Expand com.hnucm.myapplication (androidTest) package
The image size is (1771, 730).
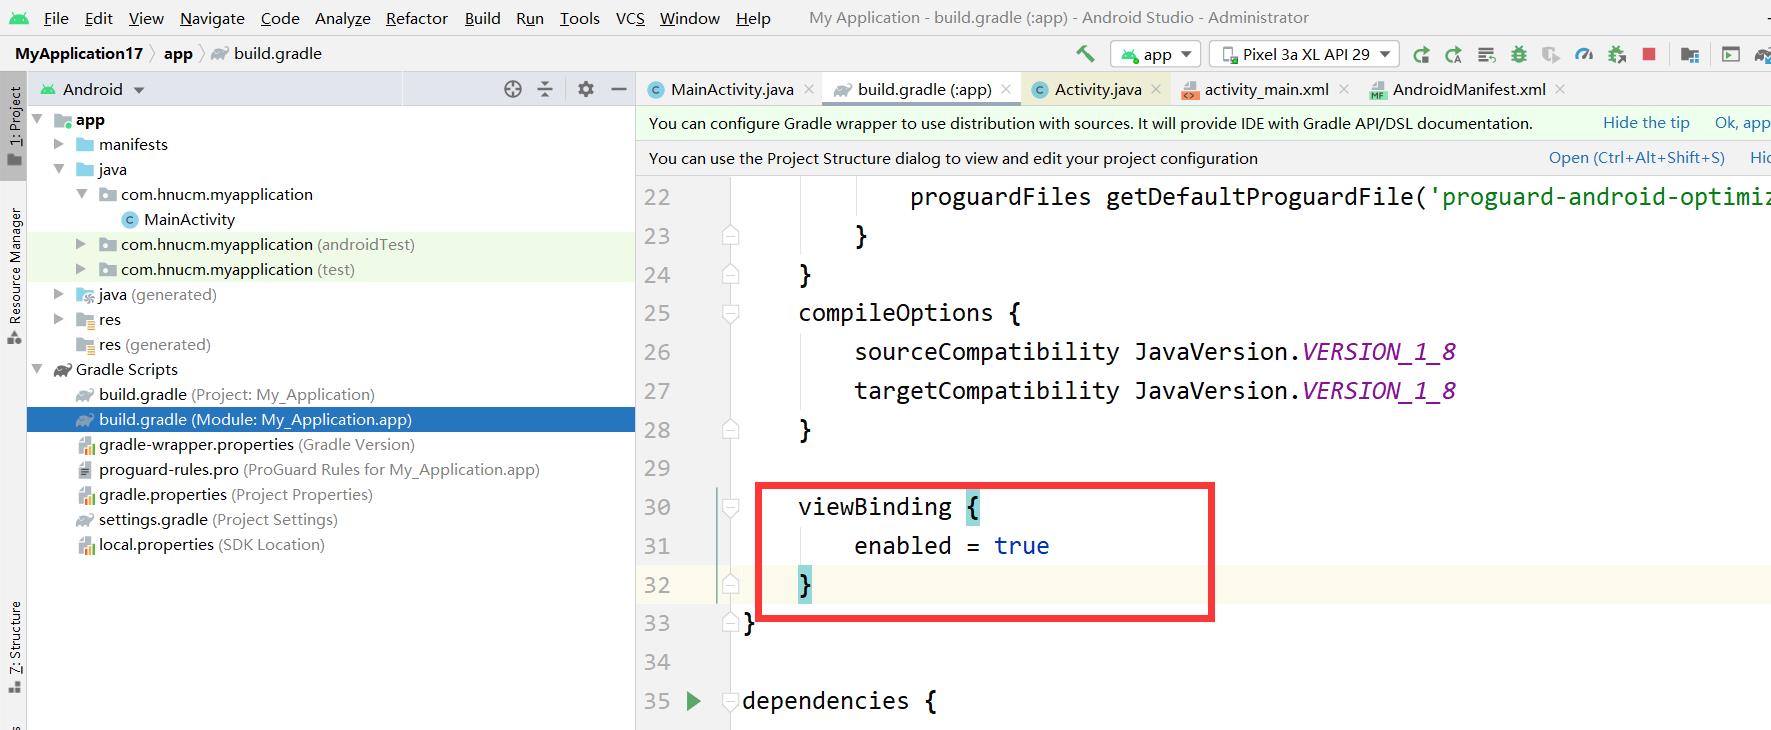82,244
